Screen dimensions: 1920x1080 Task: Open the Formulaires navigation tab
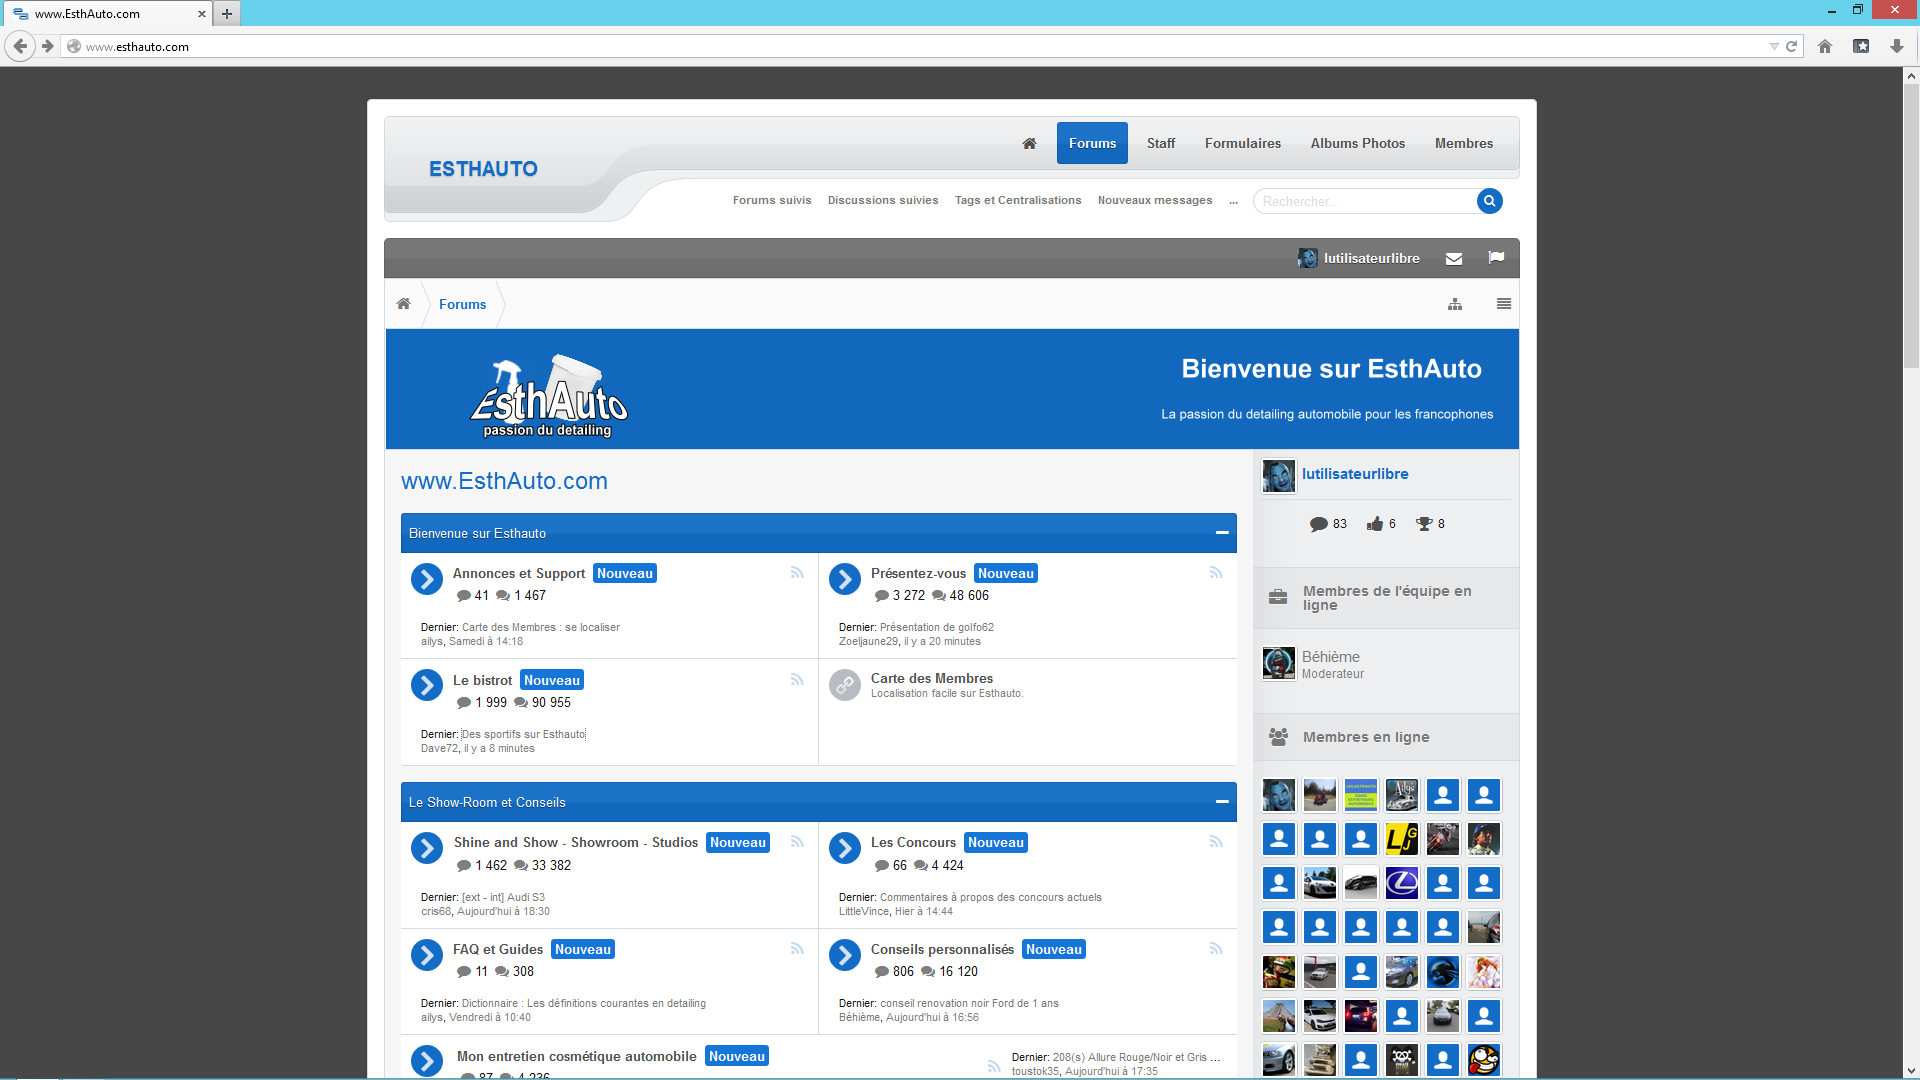(1243, 143)
